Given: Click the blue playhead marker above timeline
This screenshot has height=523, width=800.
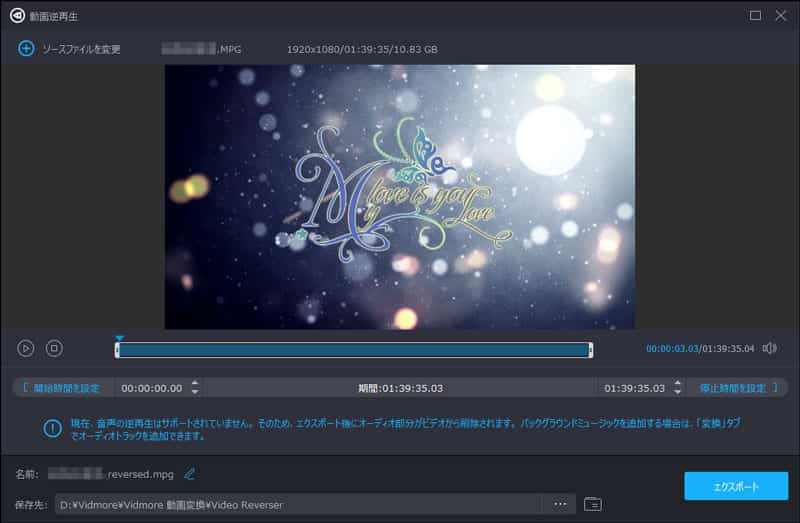Looking at the screenshot, I should [x=119, y=338].
